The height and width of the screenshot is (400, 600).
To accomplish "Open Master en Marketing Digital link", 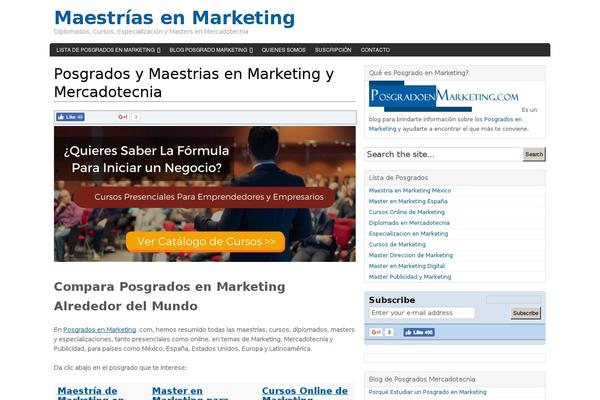I will (406, 265).
